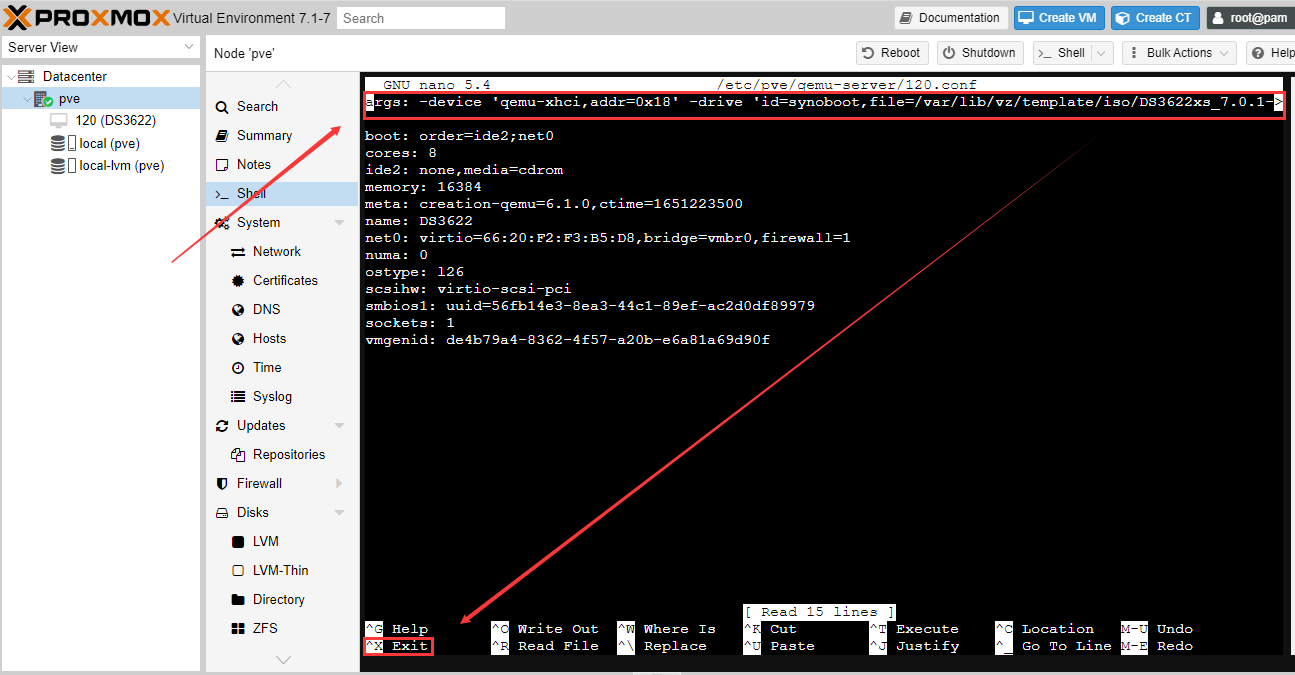Open the Shell button dropdown arrow

point(1102,53)
